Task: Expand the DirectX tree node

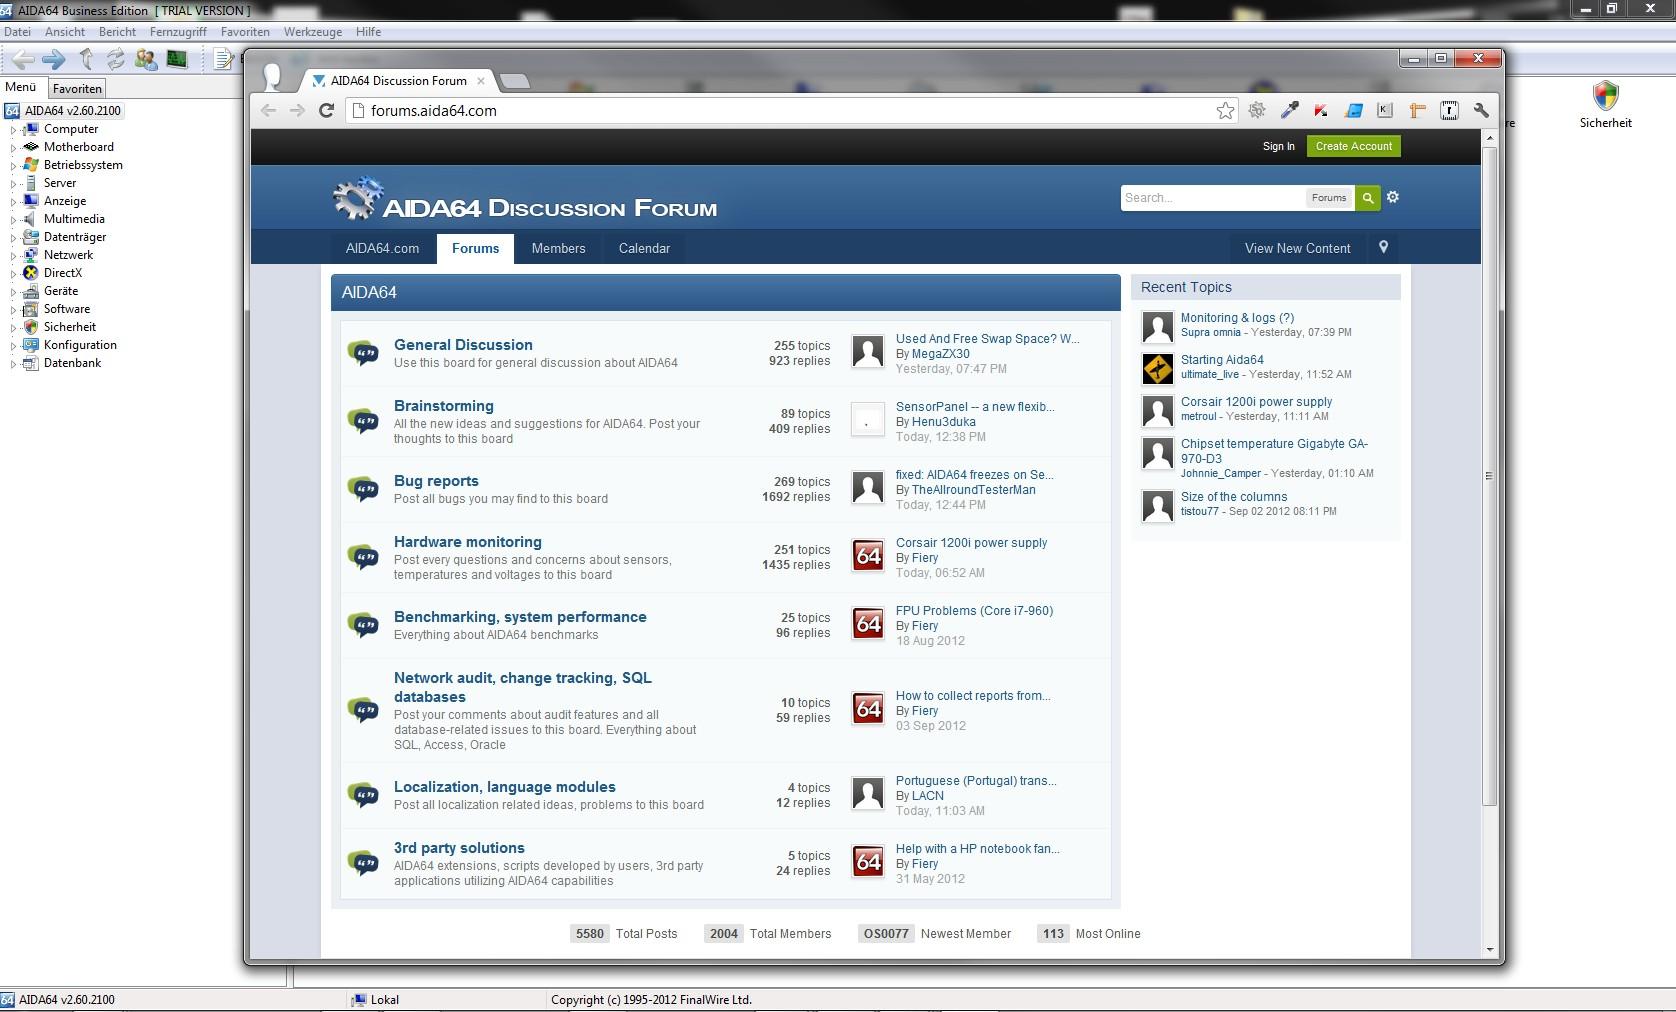Action: click(13, 273)
